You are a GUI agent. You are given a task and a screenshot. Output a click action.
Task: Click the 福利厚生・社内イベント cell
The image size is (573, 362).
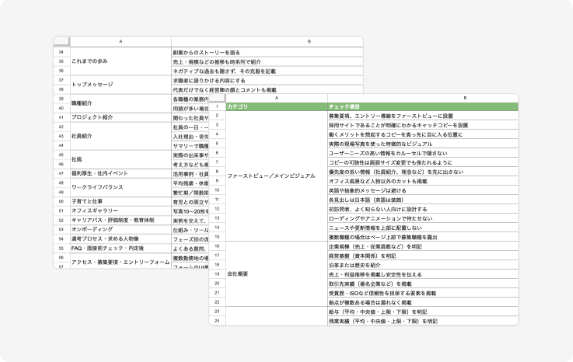click(x=121, y=174)
